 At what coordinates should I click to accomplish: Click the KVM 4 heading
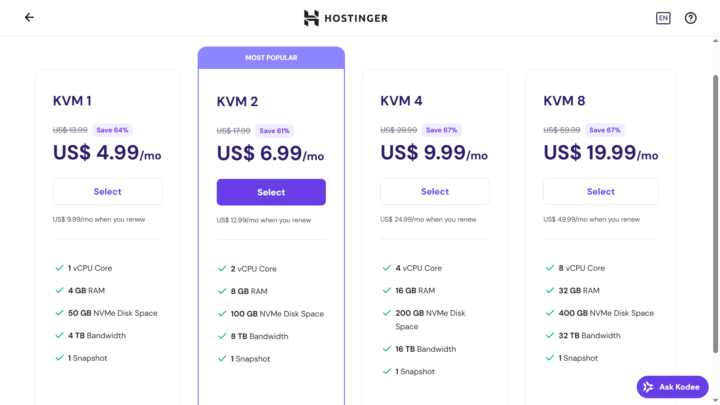401,101
